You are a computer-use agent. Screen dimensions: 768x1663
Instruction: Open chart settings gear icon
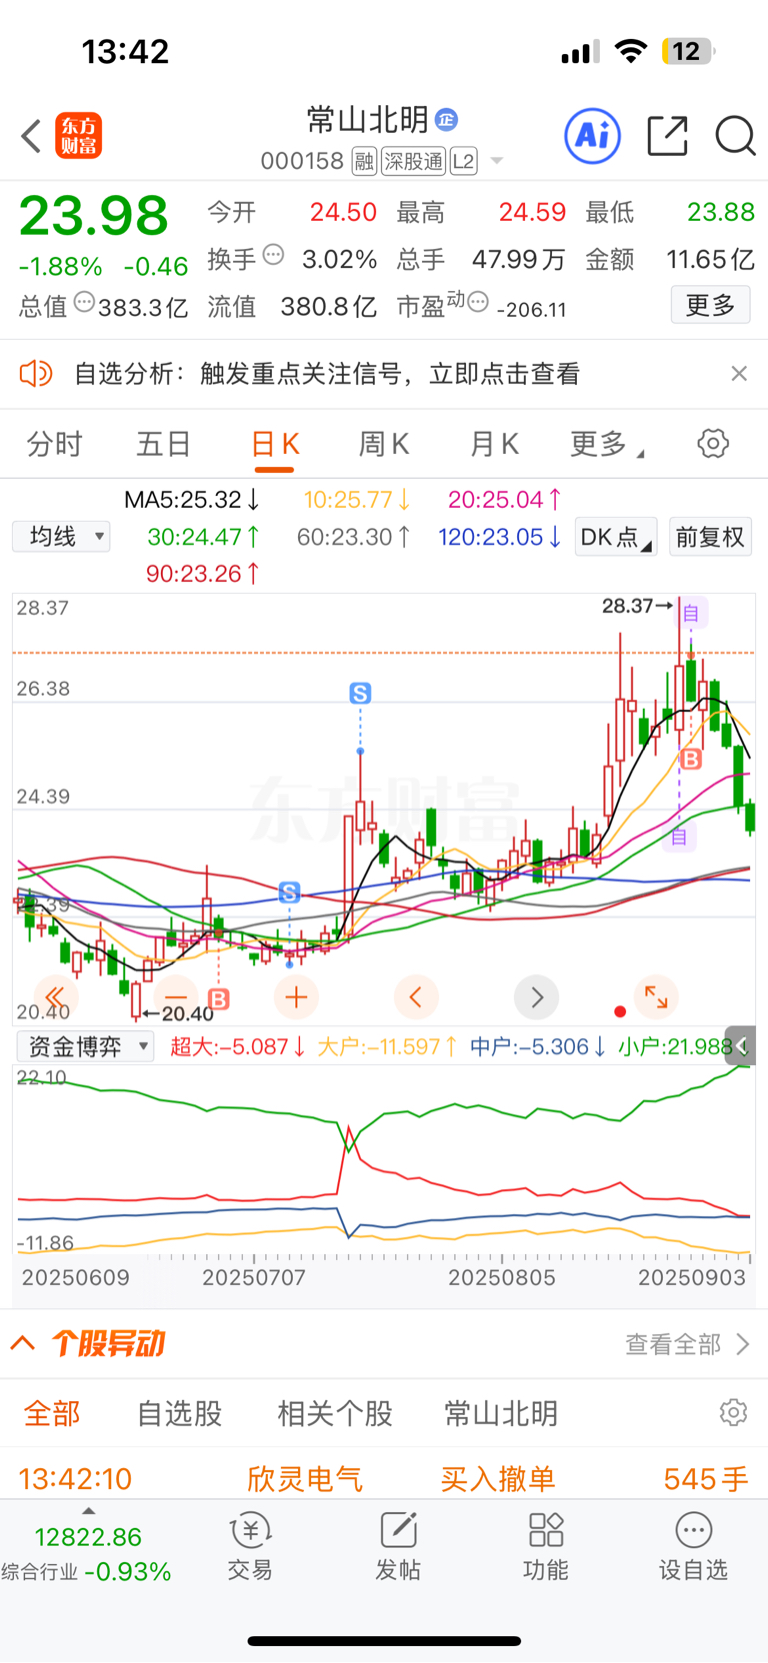713,443
